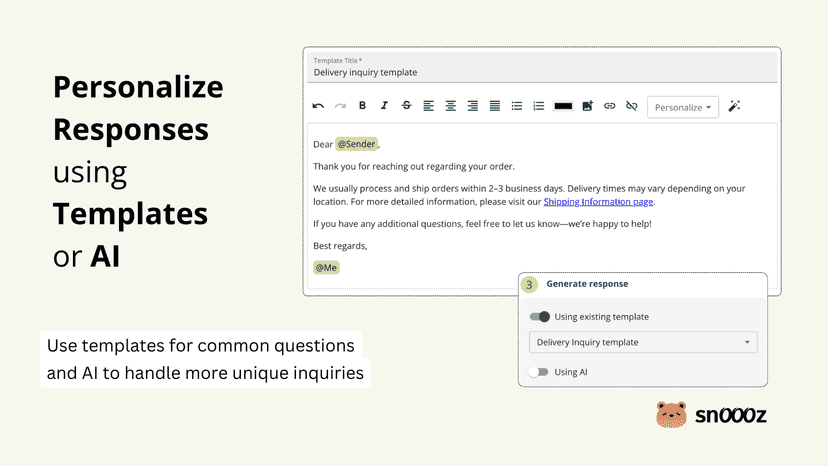The image size is (828, 466).
Task: Open the Shipping Information page link
Action: [598, 202]
